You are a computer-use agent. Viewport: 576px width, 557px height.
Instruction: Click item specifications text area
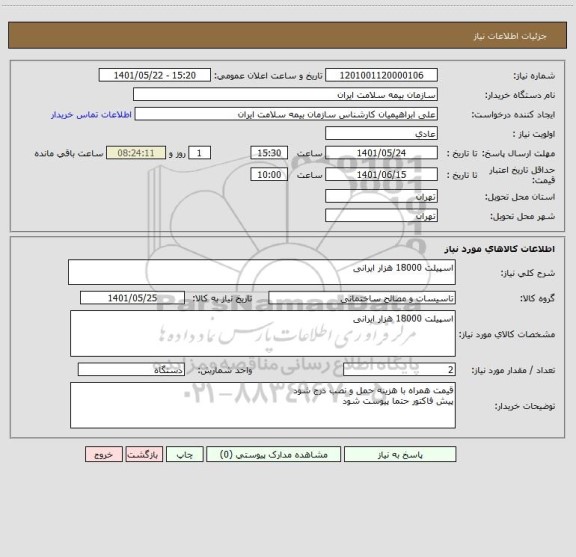click(263, 334)
